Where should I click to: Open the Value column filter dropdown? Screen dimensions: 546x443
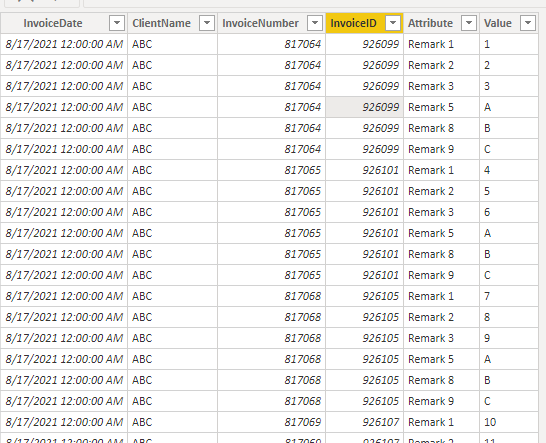click(x=528, y=23)
